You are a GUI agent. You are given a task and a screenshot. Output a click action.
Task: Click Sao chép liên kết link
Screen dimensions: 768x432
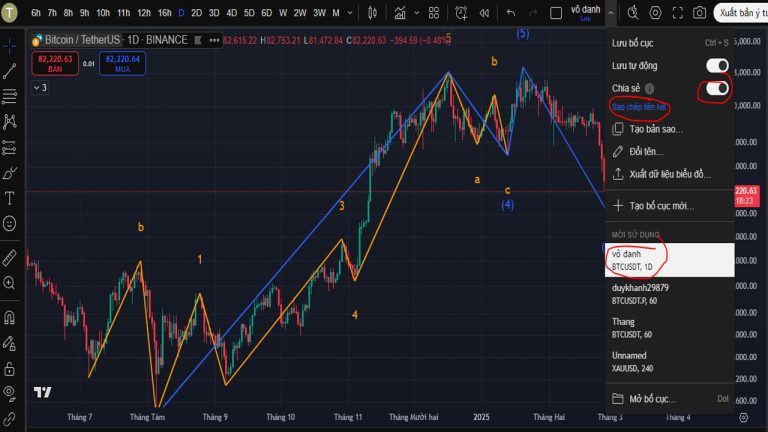click(x=639, y=107)
